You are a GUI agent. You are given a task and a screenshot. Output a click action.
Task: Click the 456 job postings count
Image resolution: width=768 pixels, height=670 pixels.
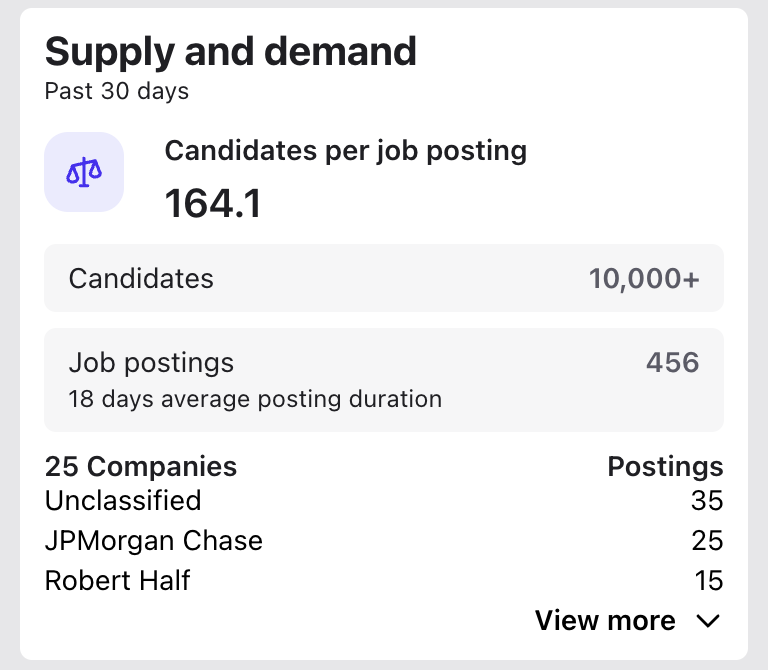[x=672, y=362]
